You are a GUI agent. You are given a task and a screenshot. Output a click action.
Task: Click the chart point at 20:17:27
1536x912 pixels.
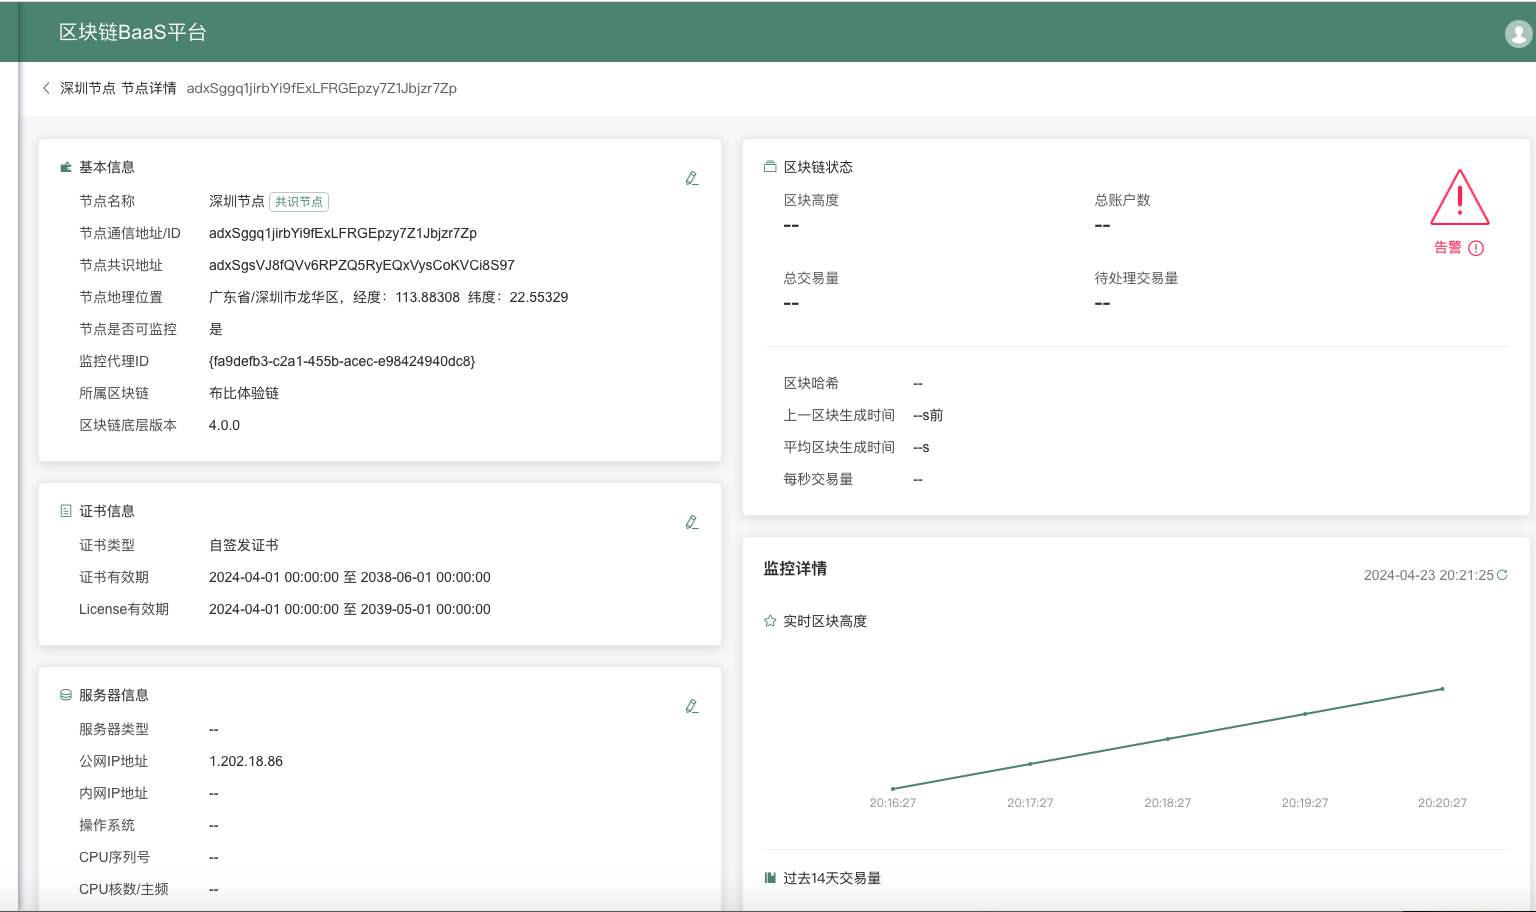coord(1030,764)
